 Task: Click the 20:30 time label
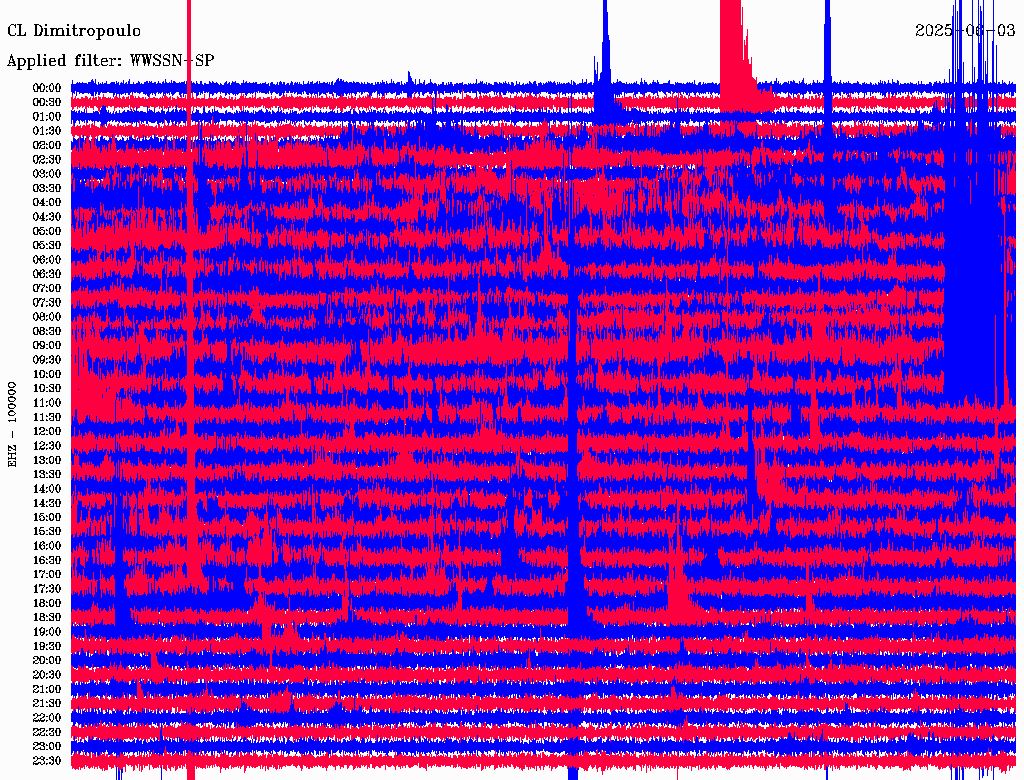(x=47, y=675)
